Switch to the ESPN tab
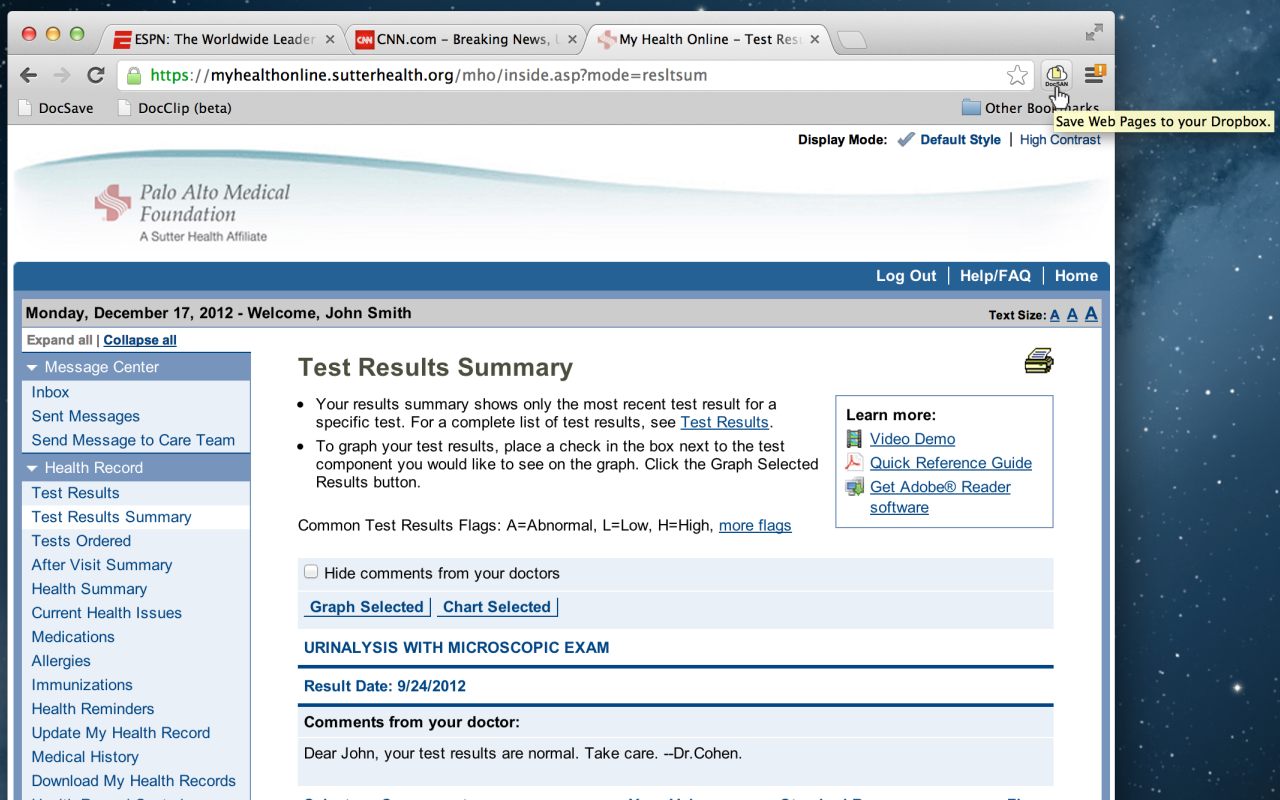Viewport: 1280px width, 800px height. point(223,39)
